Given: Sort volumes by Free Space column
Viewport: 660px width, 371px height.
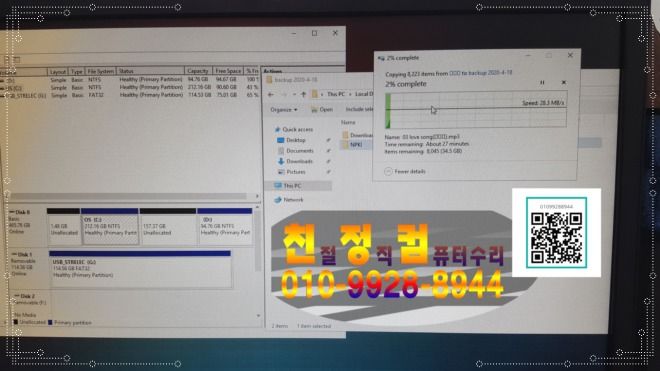Looking at the screenshot, I should click(228, 71).
